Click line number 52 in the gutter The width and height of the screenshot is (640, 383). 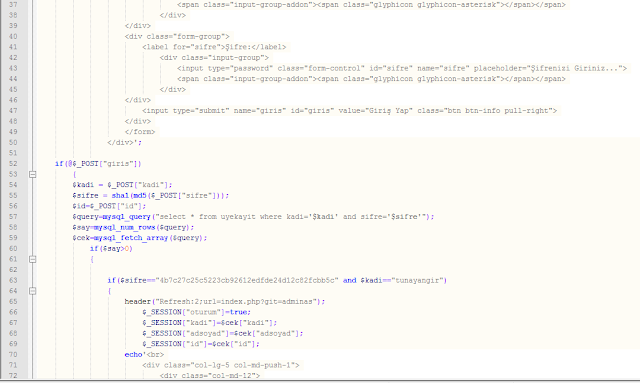[x=13, y=164]
